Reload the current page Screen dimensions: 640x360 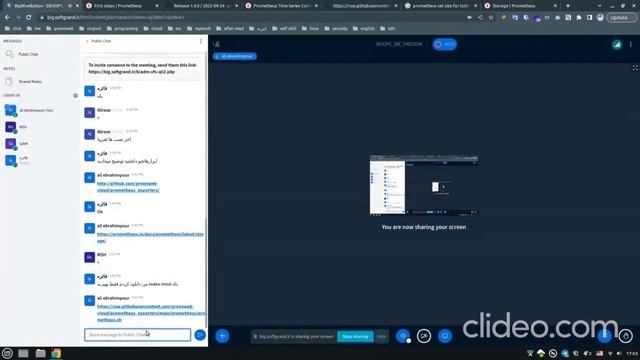pos(29,18)
